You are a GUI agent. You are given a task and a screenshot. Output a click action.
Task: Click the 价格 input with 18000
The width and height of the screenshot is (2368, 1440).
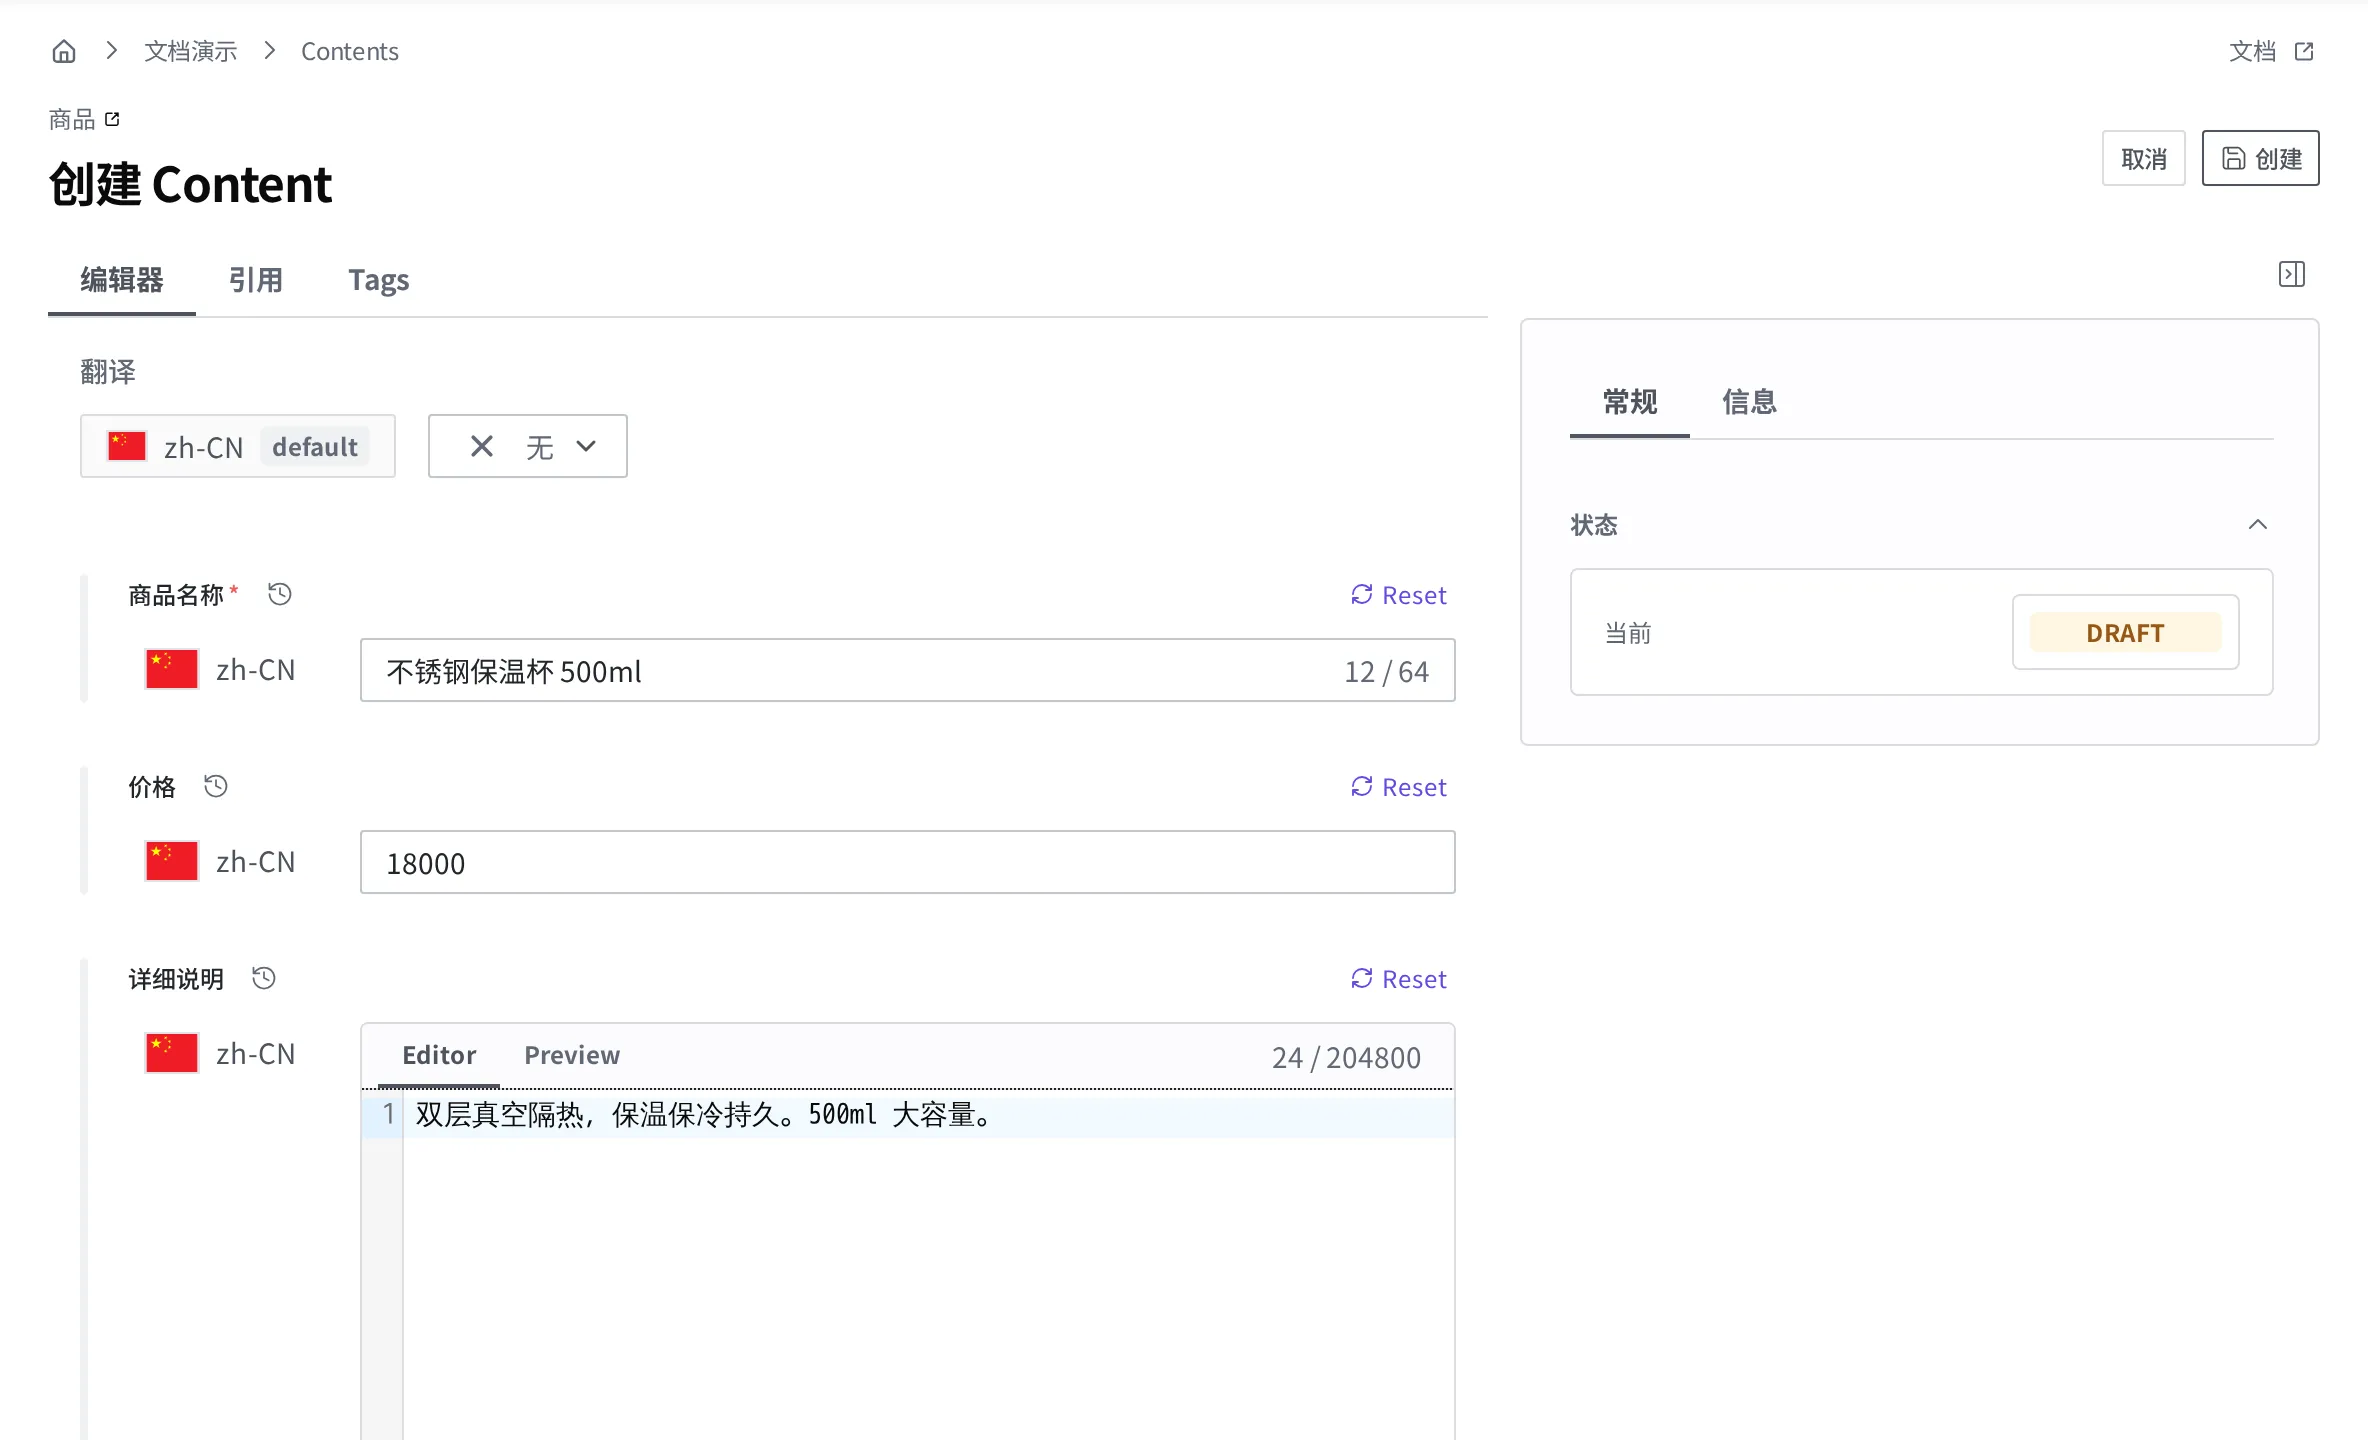pyautogui.click(x=908, y=862)
